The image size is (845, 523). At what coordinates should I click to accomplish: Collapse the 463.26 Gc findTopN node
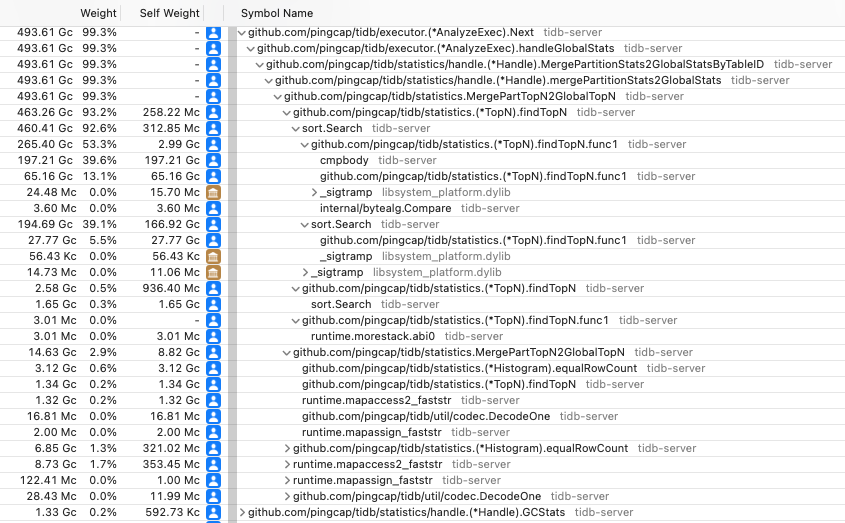click(x=287, y=113)
